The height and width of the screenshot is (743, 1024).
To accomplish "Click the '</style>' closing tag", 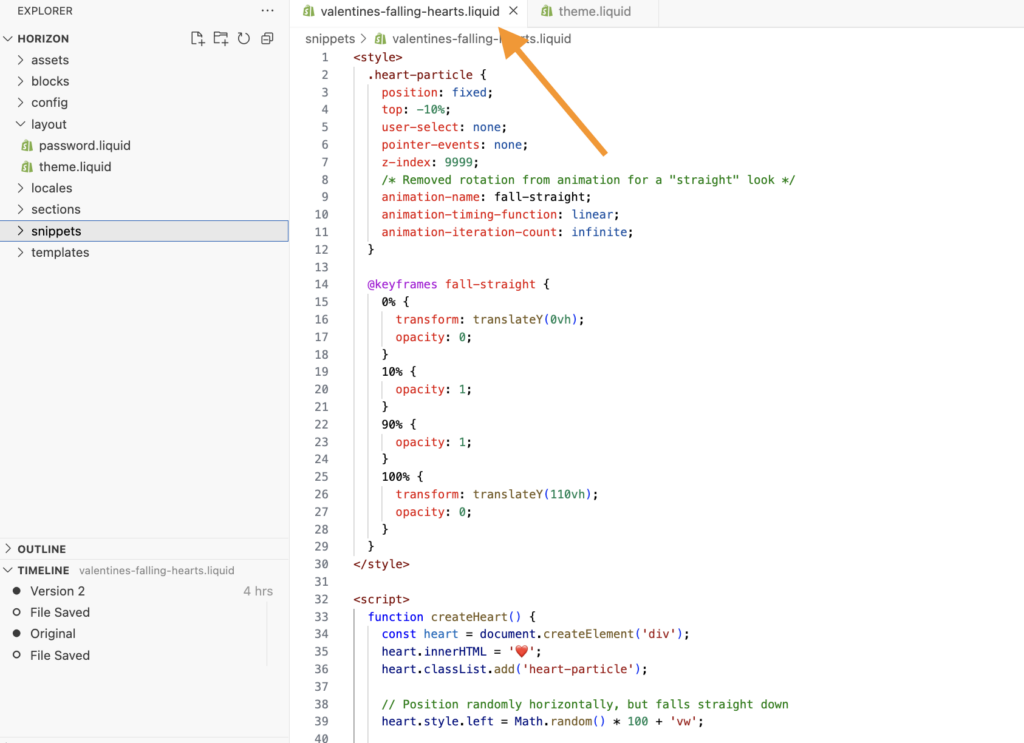I will click(x=381, y=564).
